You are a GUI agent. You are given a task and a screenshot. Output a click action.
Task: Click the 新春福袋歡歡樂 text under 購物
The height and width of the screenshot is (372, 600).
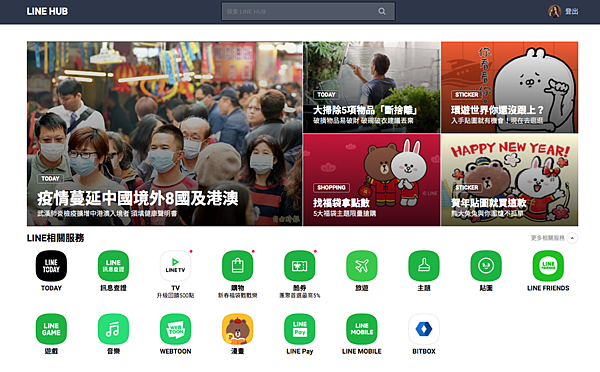coord(238,295)
